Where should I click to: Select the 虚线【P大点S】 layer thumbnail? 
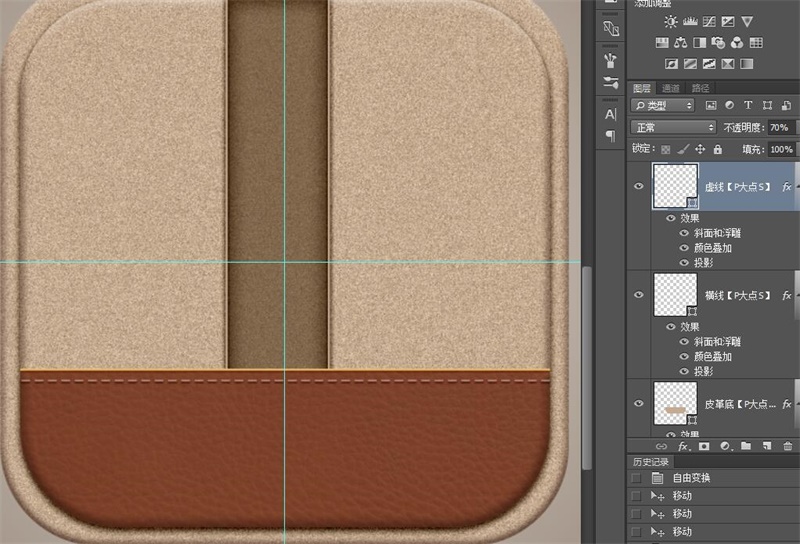[x=676, y=186]
